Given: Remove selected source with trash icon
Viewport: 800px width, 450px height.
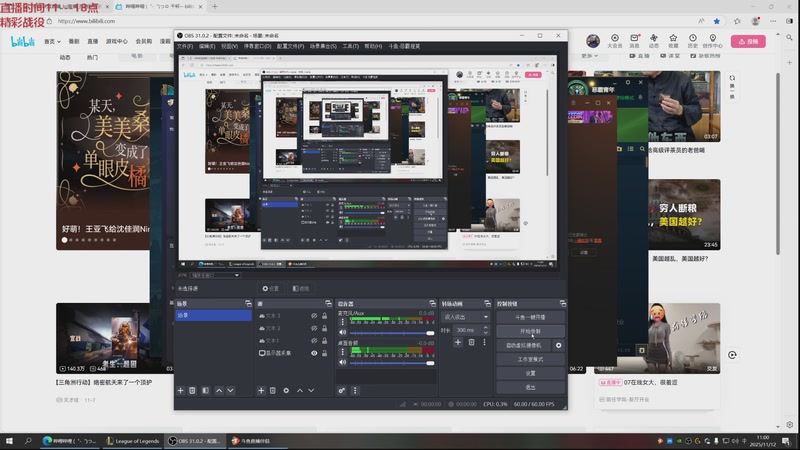Looking at the screenshot, I should pyautogui.click(x=273, y=390).
